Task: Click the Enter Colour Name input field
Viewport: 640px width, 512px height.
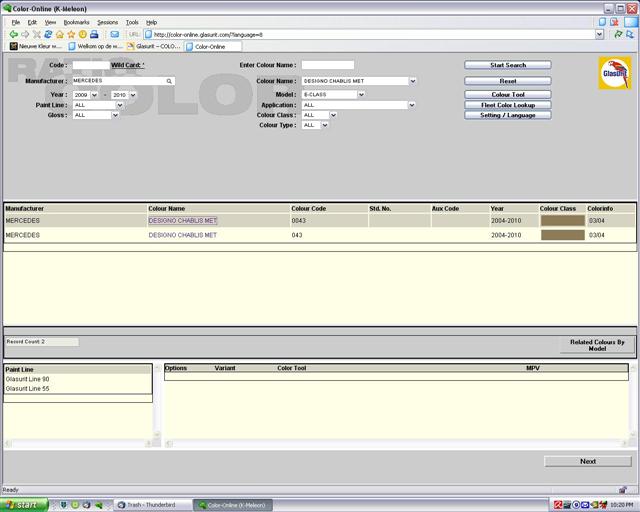Action: [328, 65]
